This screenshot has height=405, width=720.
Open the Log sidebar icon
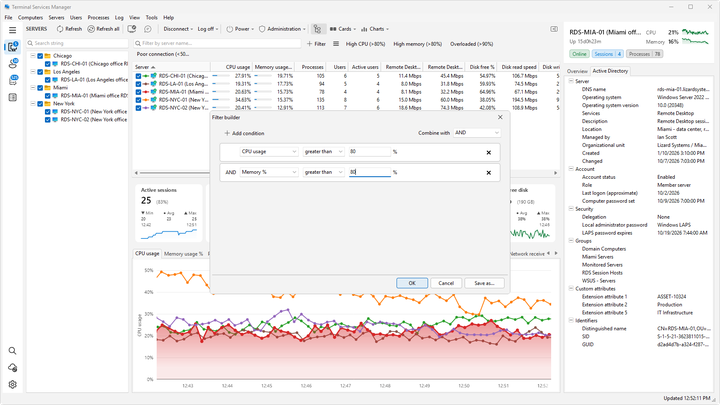pyautogui.click(x=12, y=97)
